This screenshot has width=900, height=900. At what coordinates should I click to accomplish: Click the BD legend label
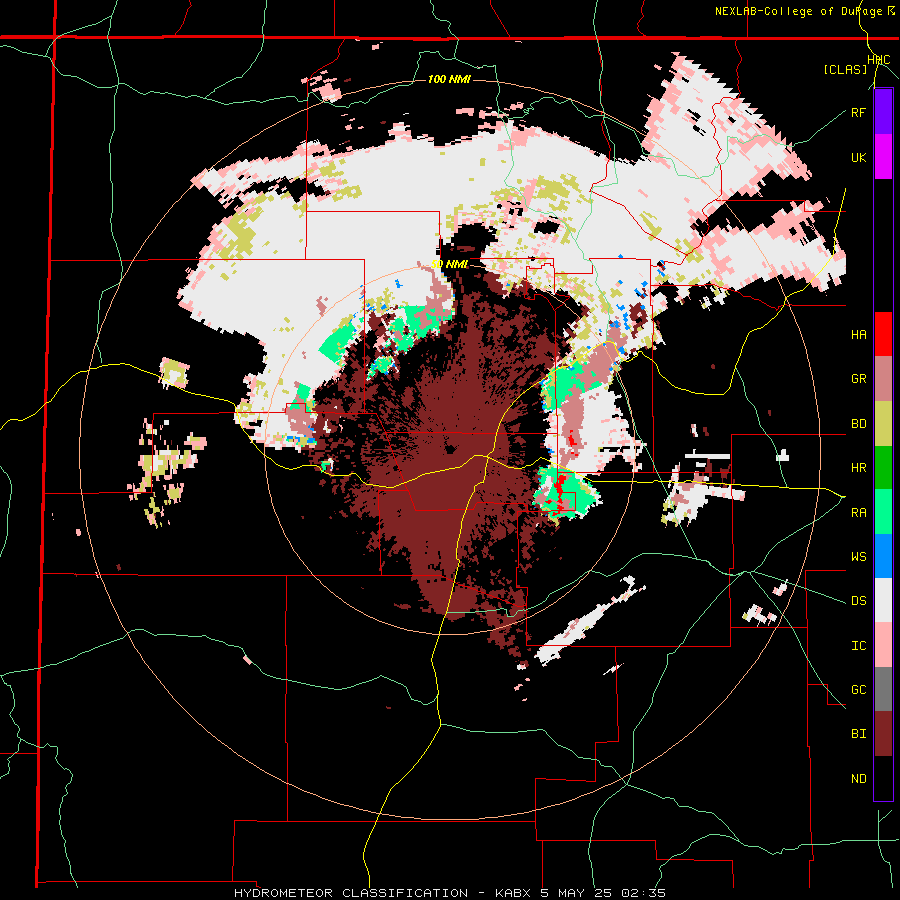point(858,424)
